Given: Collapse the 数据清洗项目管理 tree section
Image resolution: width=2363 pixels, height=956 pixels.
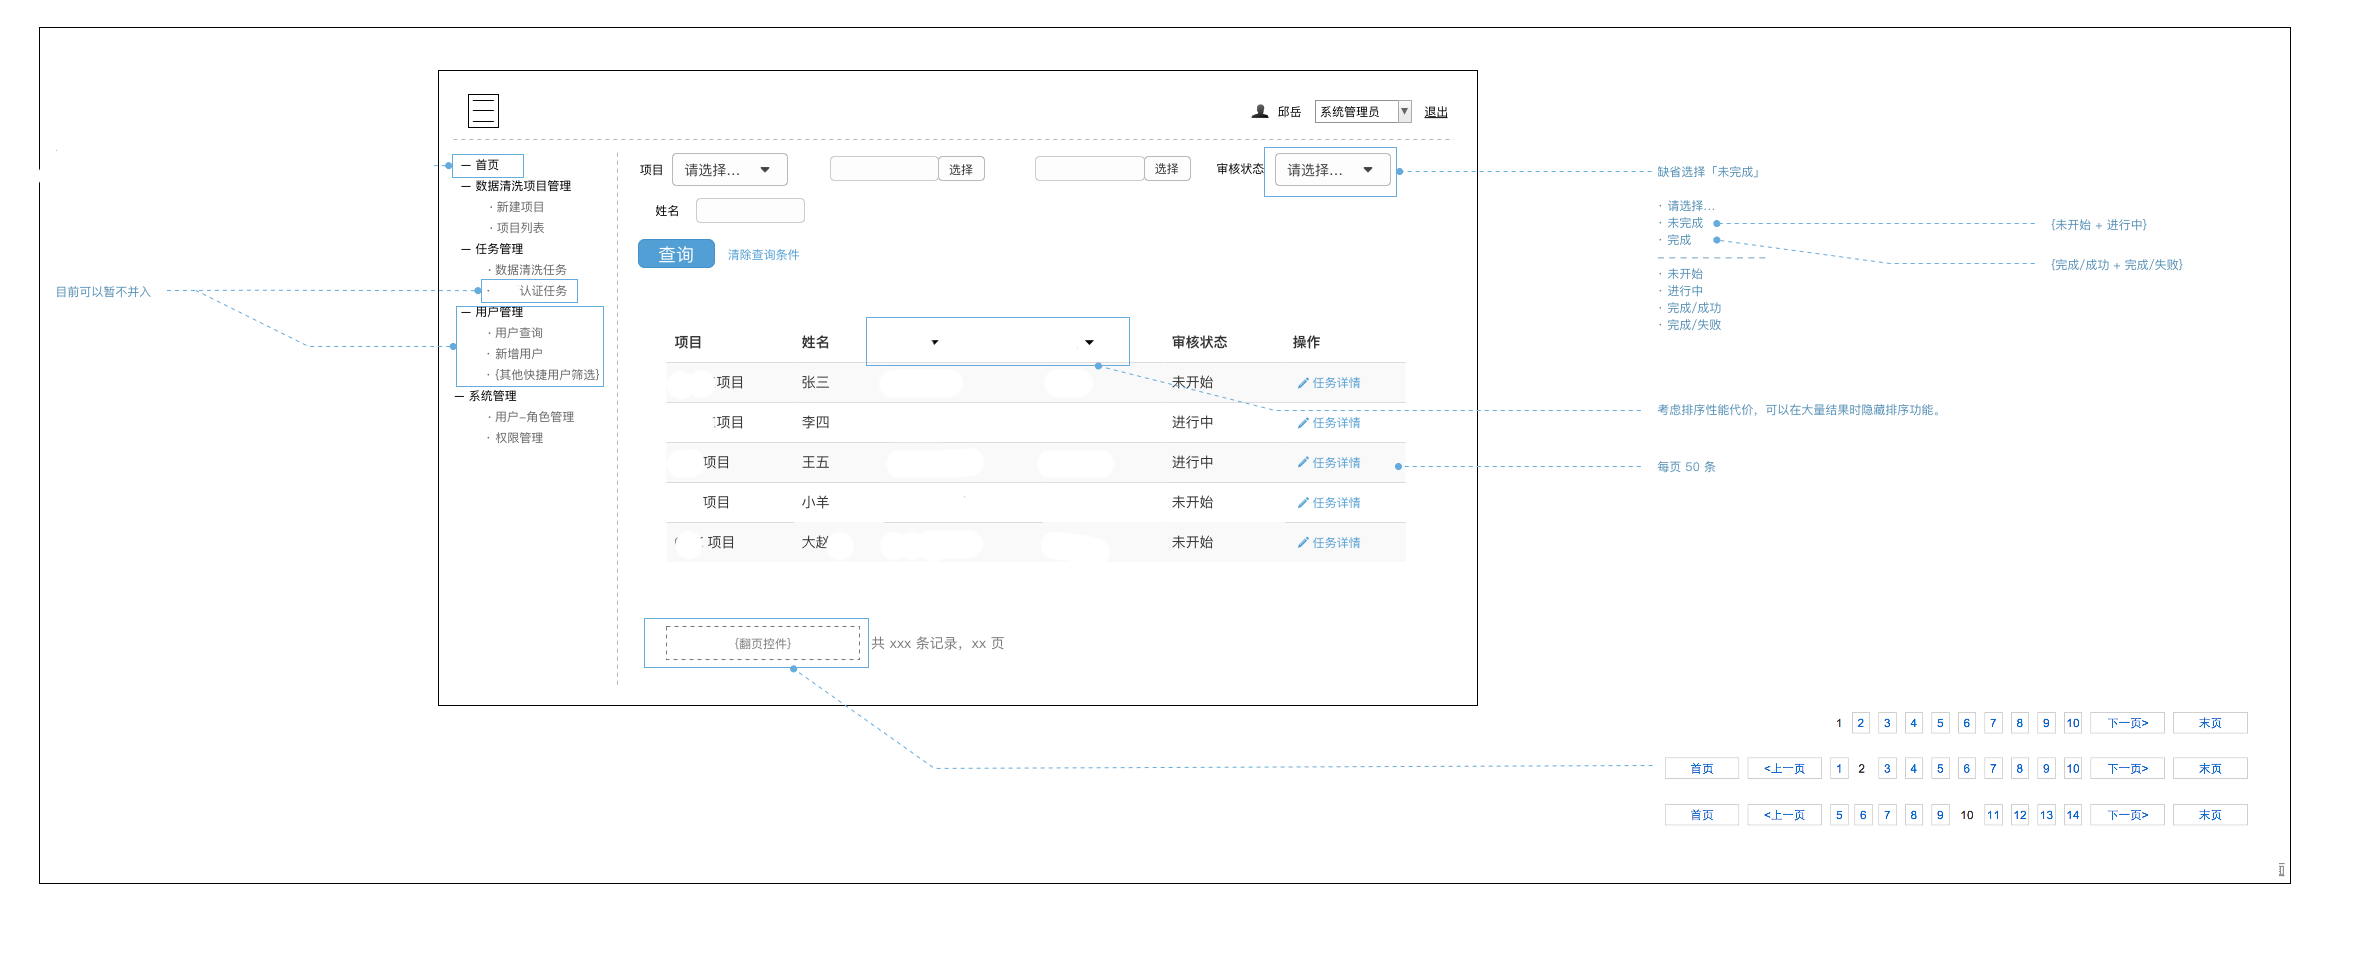Looking at the screenshot, I should [466, 186].
